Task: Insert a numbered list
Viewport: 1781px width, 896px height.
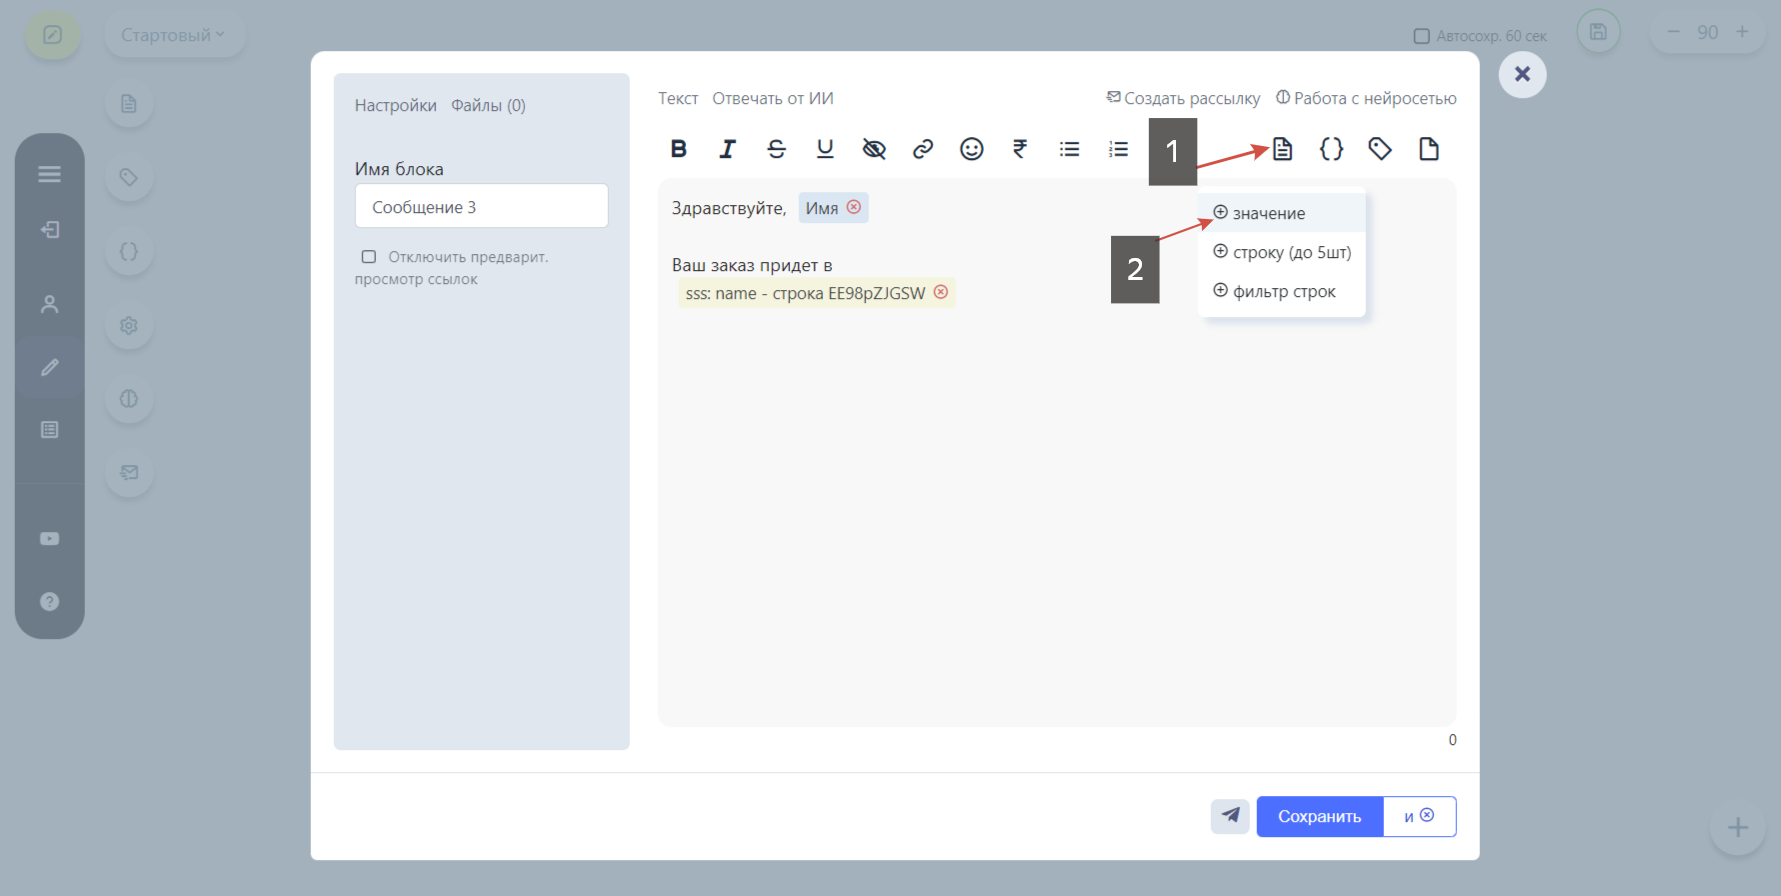Action: click(x=1118, y=149)
